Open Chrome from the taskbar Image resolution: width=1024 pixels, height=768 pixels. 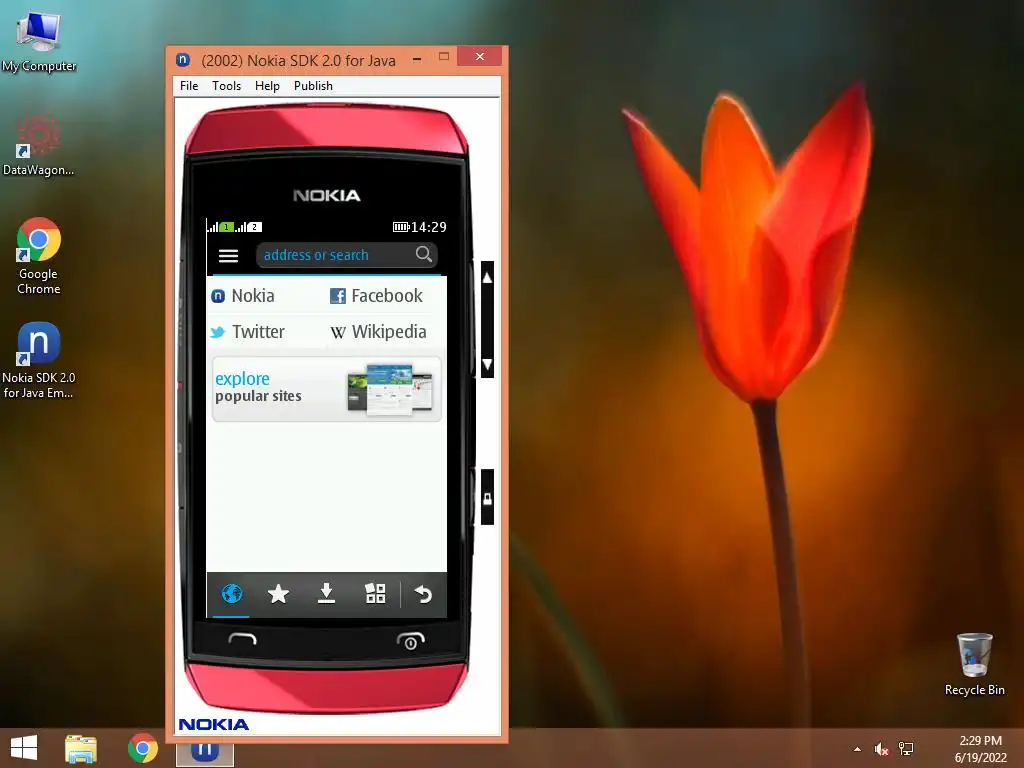(143, 748)
